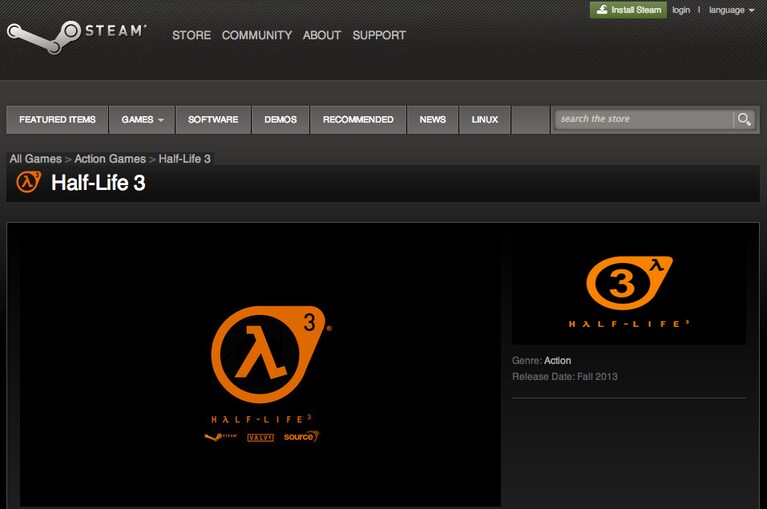
Task: Open the ABOUT menu
Action: point(321,35)
